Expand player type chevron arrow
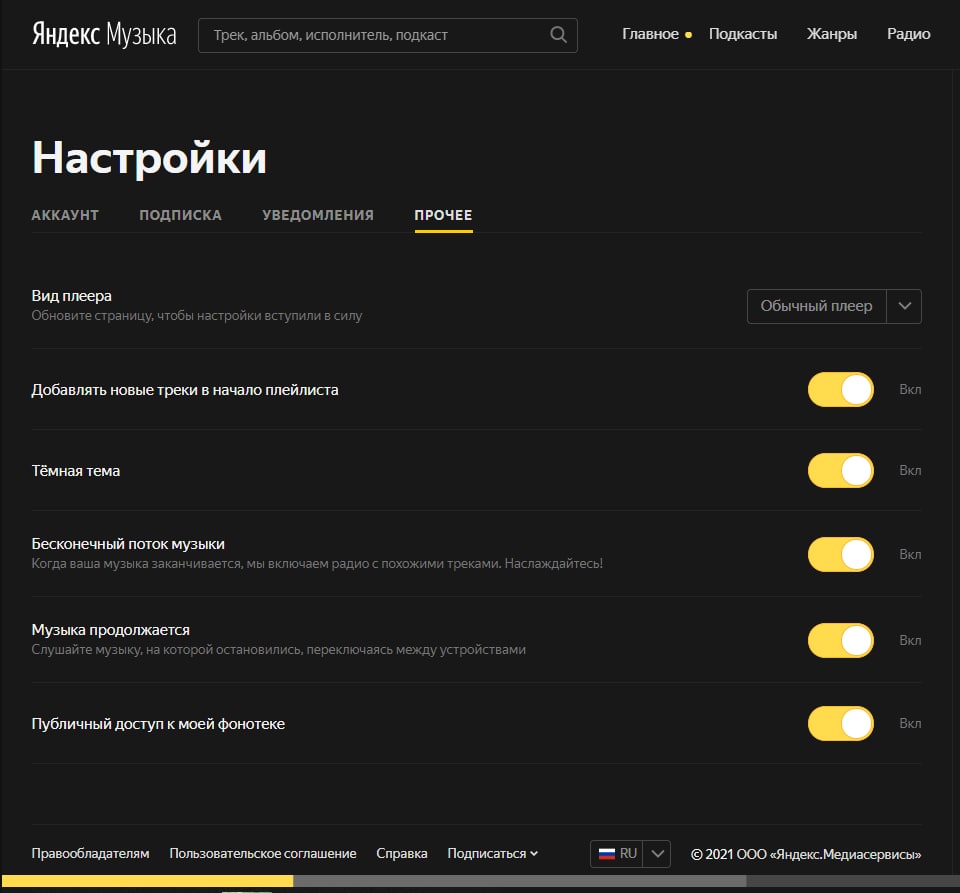The image size is (960, 893). click(904, 307)
